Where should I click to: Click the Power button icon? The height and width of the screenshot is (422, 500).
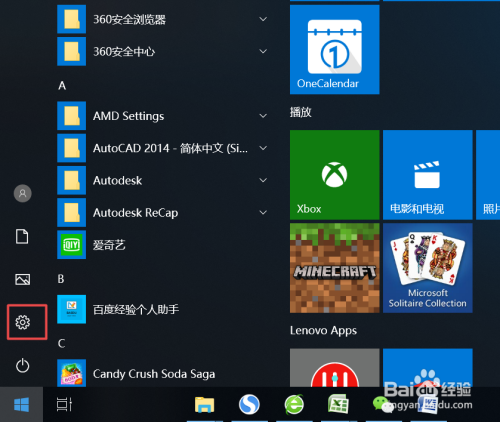(x=23, y=365)
